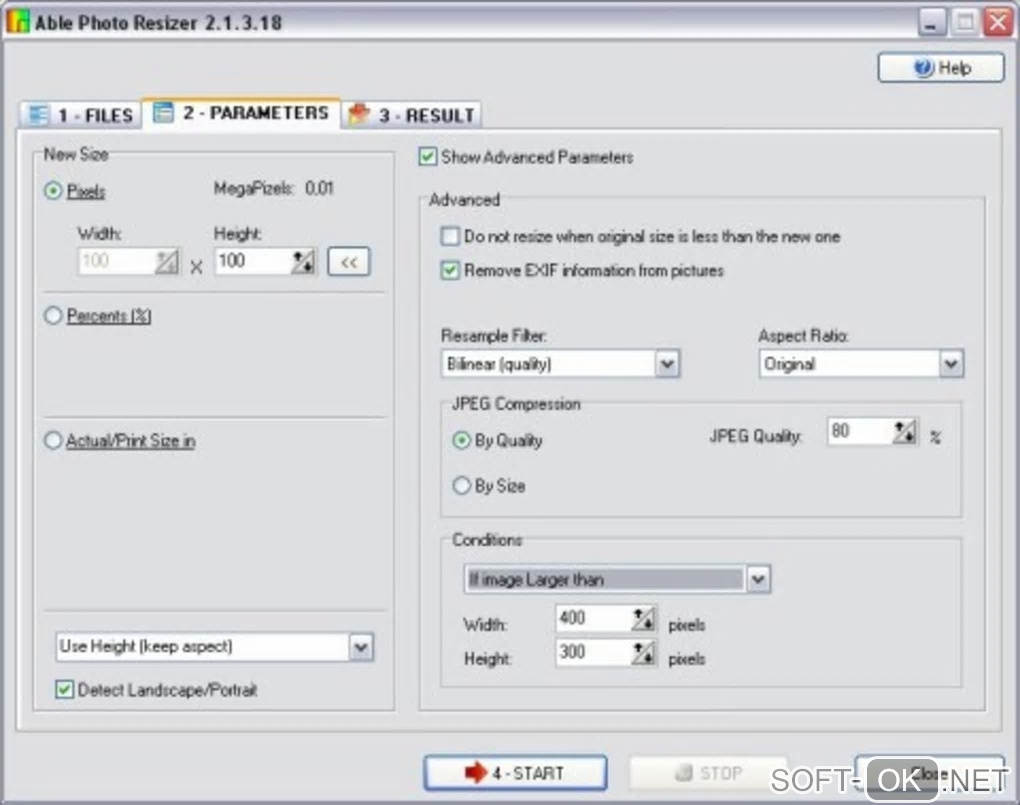Enable Do not resize when original smaller
The height and width of the screenshot is (805, 1020).
[450, 236]
